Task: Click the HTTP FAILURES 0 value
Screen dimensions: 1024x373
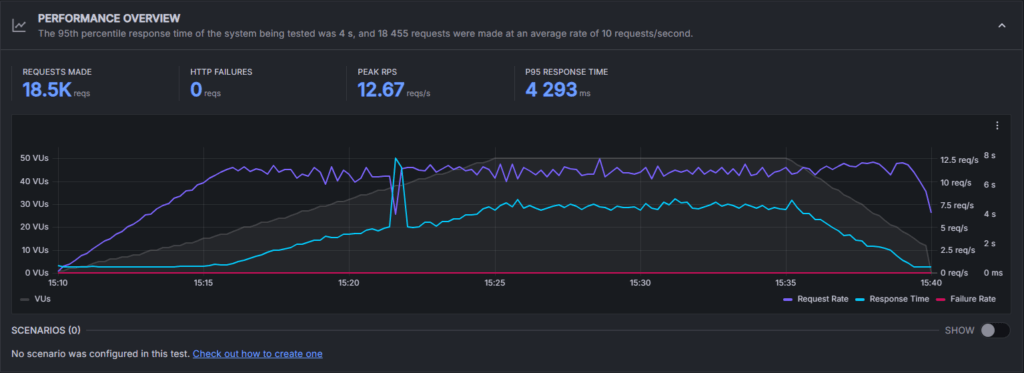Action: point(196,89)
